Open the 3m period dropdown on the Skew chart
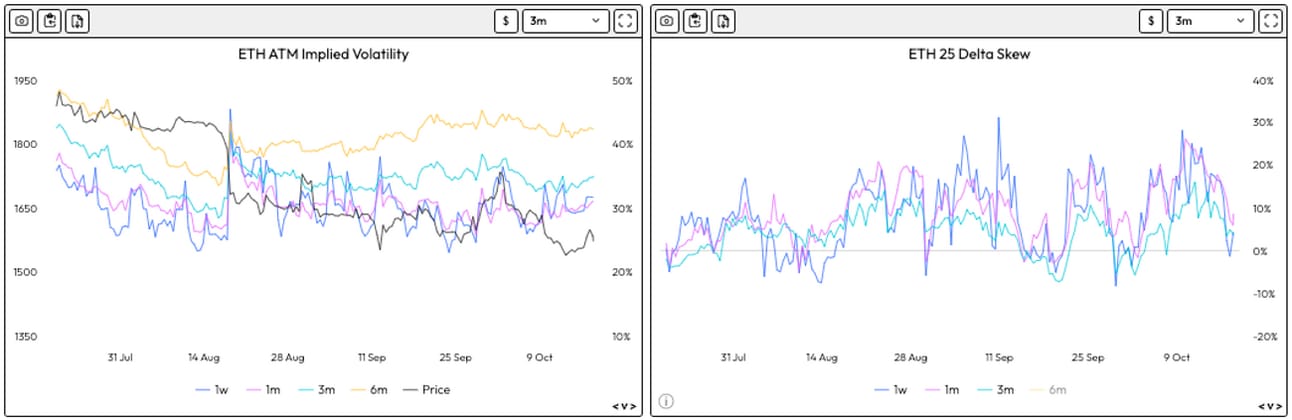The width and height of the screenshot is (1292, 420). pyautogui.click(x=1211, y=20)
